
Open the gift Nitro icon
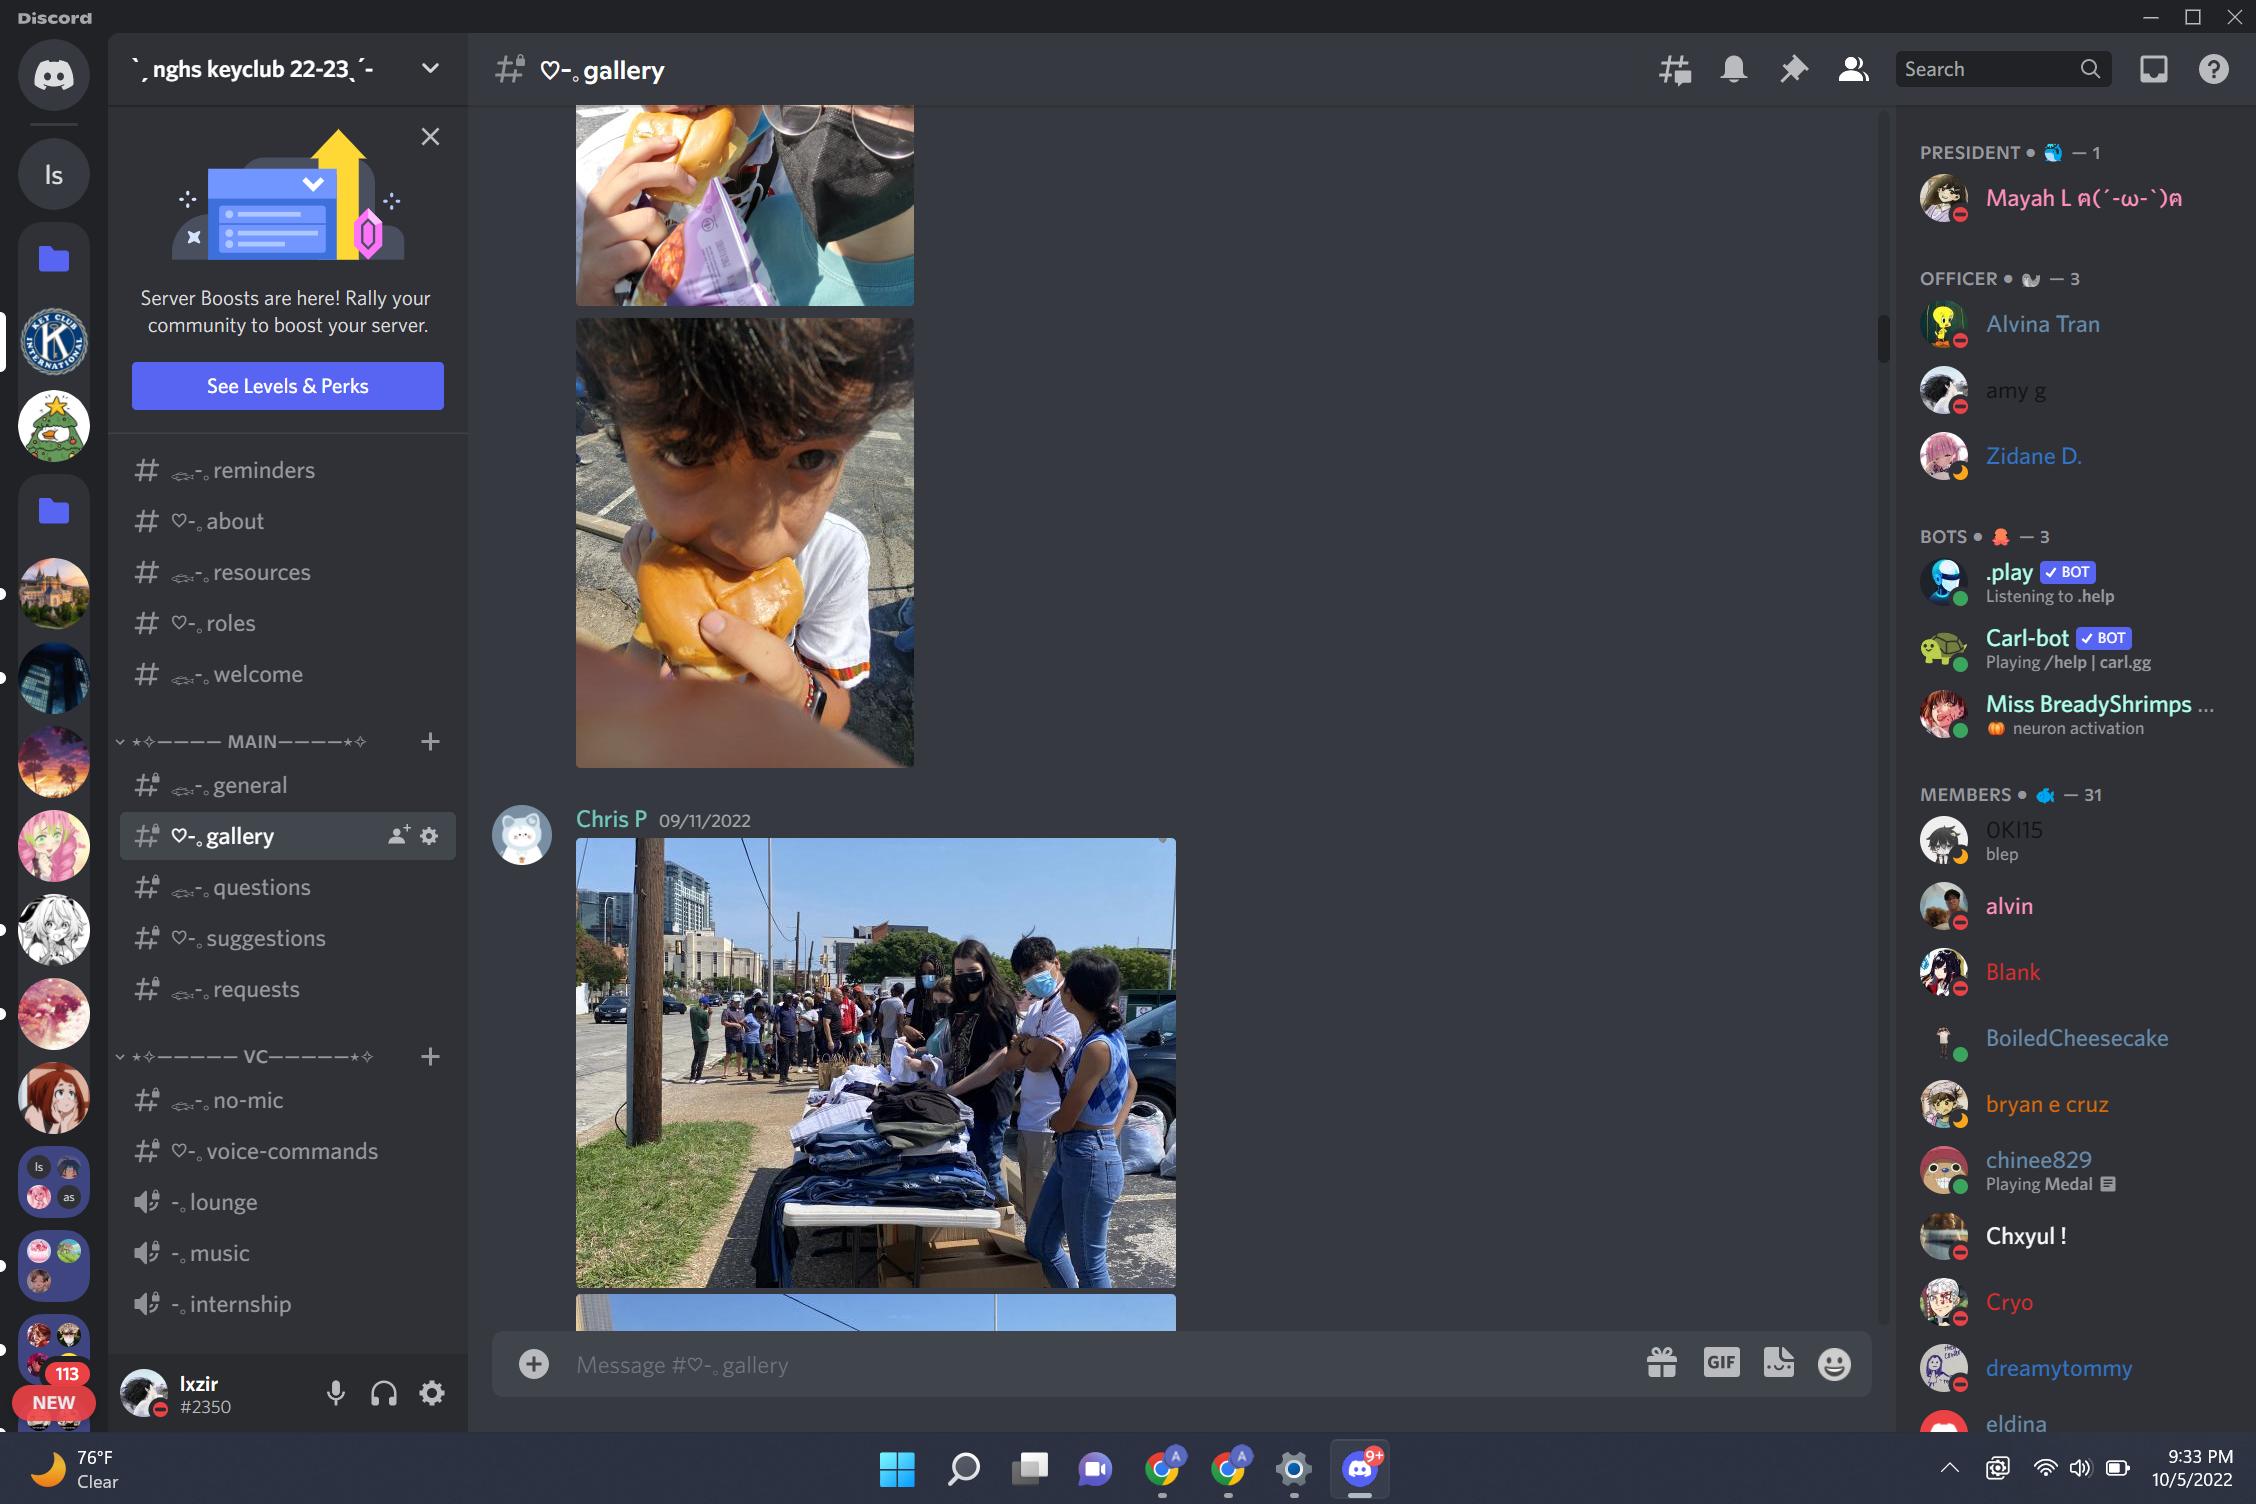1661,1363
